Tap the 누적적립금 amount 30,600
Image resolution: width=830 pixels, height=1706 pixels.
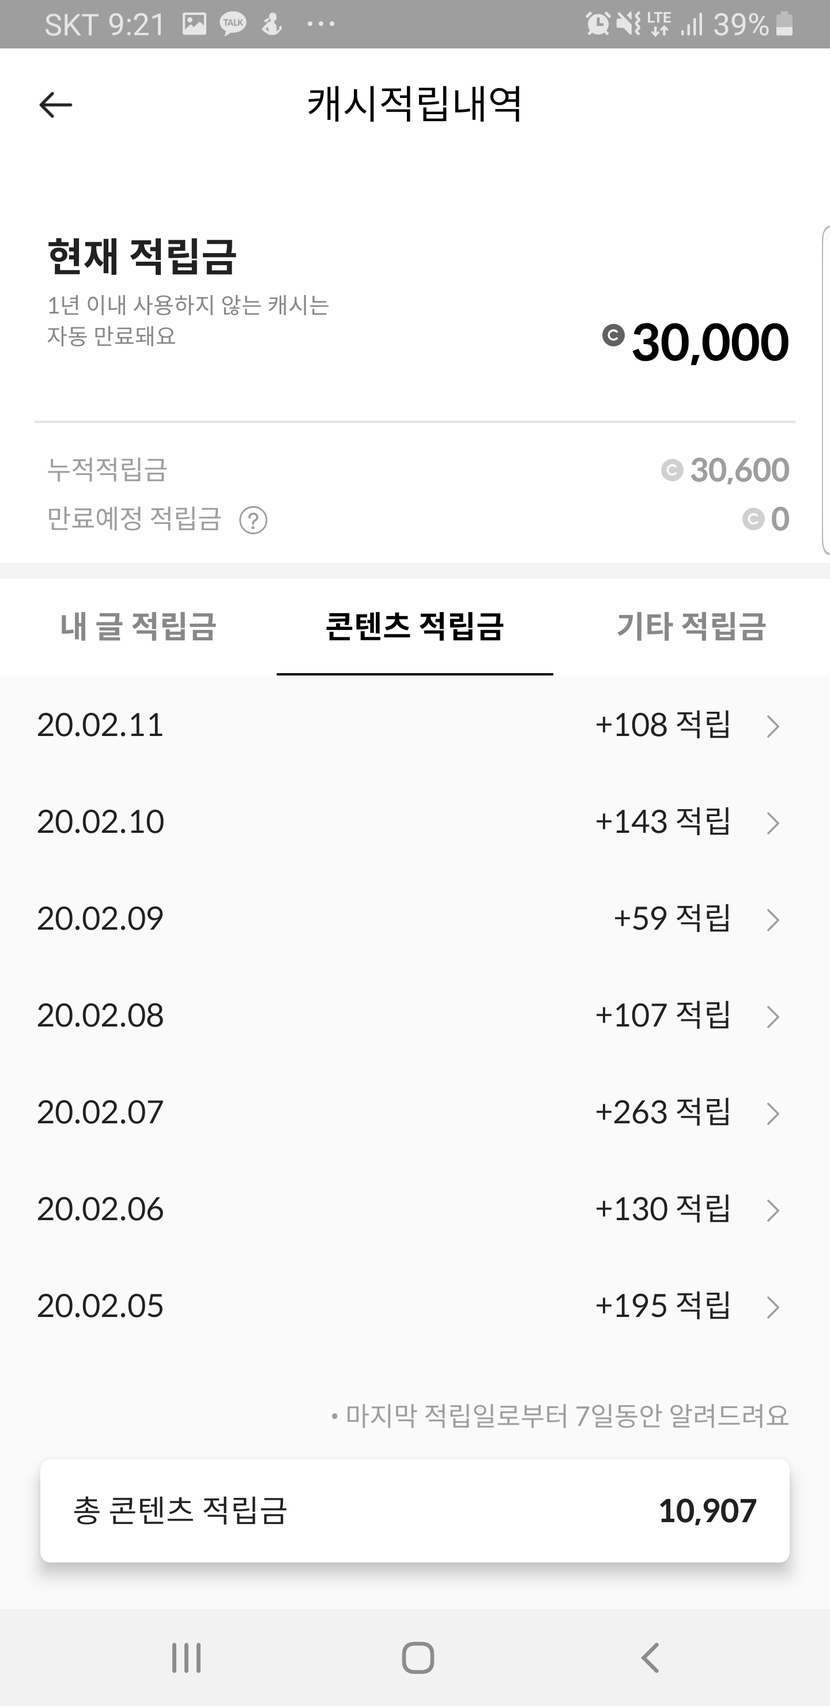click(x=738, y=470)
